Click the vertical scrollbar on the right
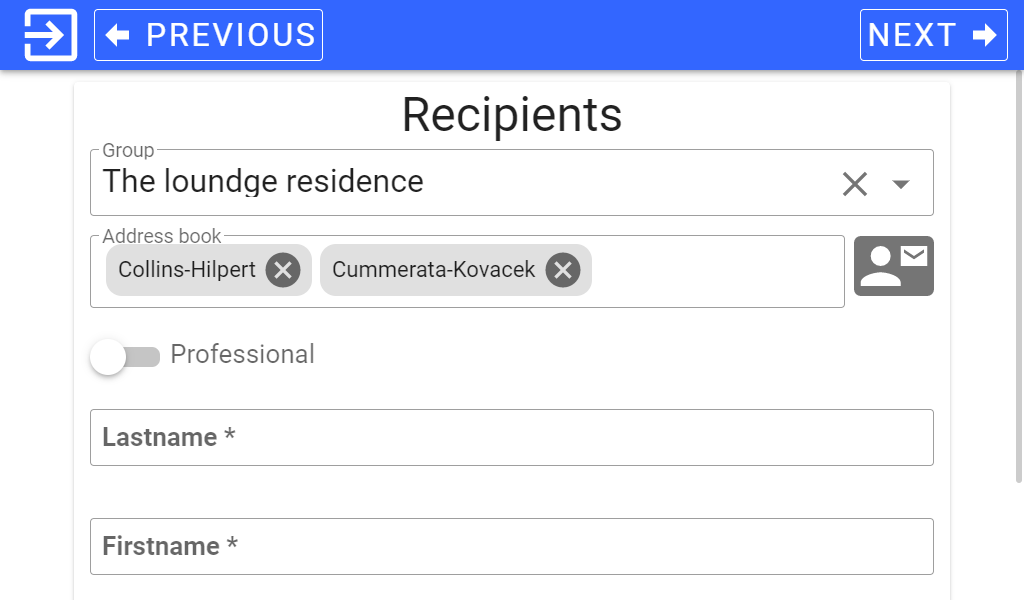 1018,276
